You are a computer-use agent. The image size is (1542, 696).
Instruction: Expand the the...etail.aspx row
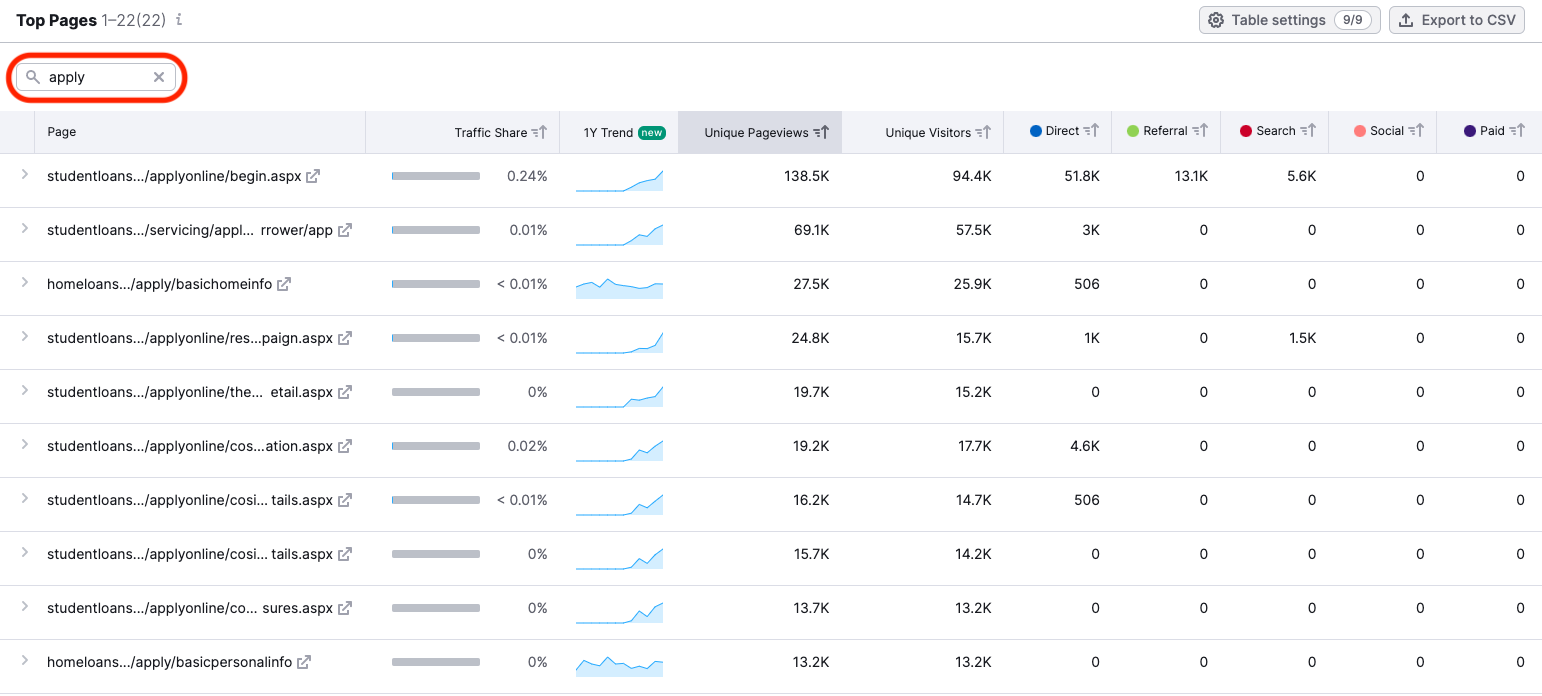tap(24, 391)
